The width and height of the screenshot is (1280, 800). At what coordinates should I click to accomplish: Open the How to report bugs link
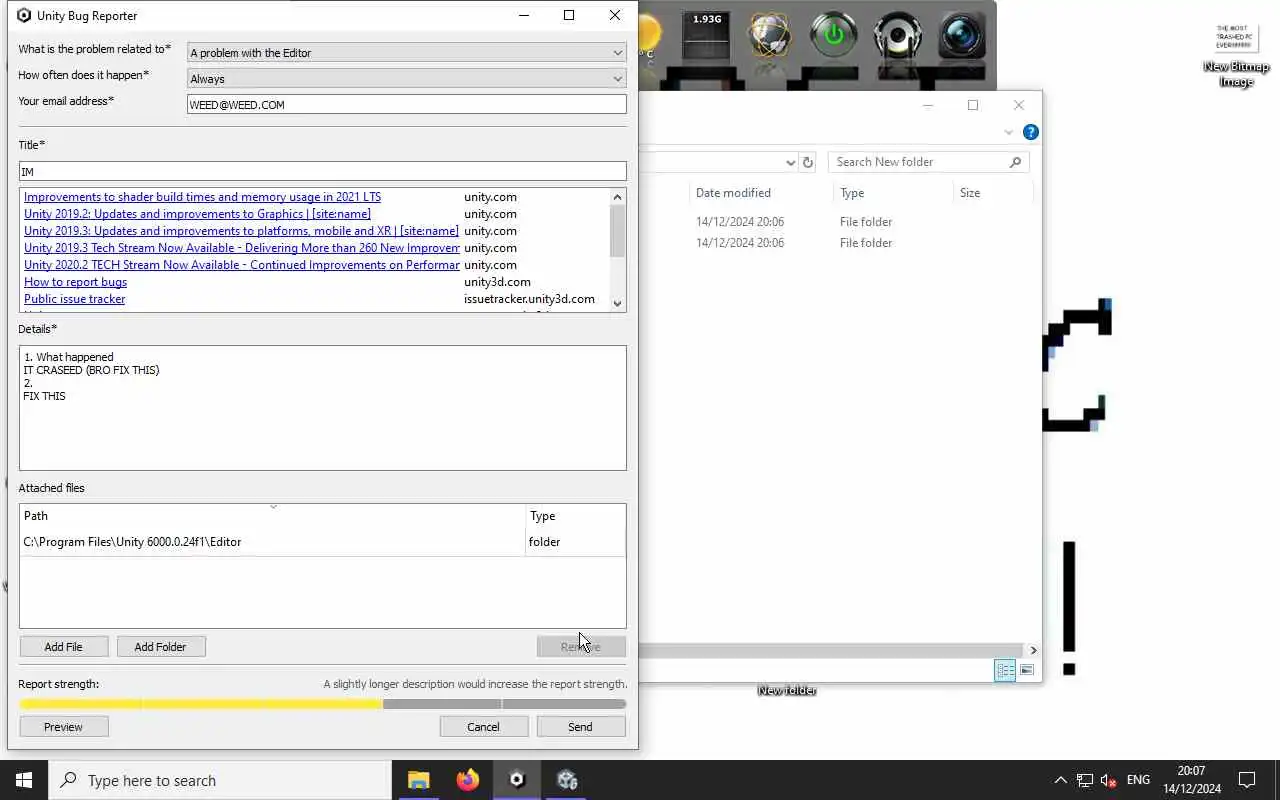click(x=75, y=282)
